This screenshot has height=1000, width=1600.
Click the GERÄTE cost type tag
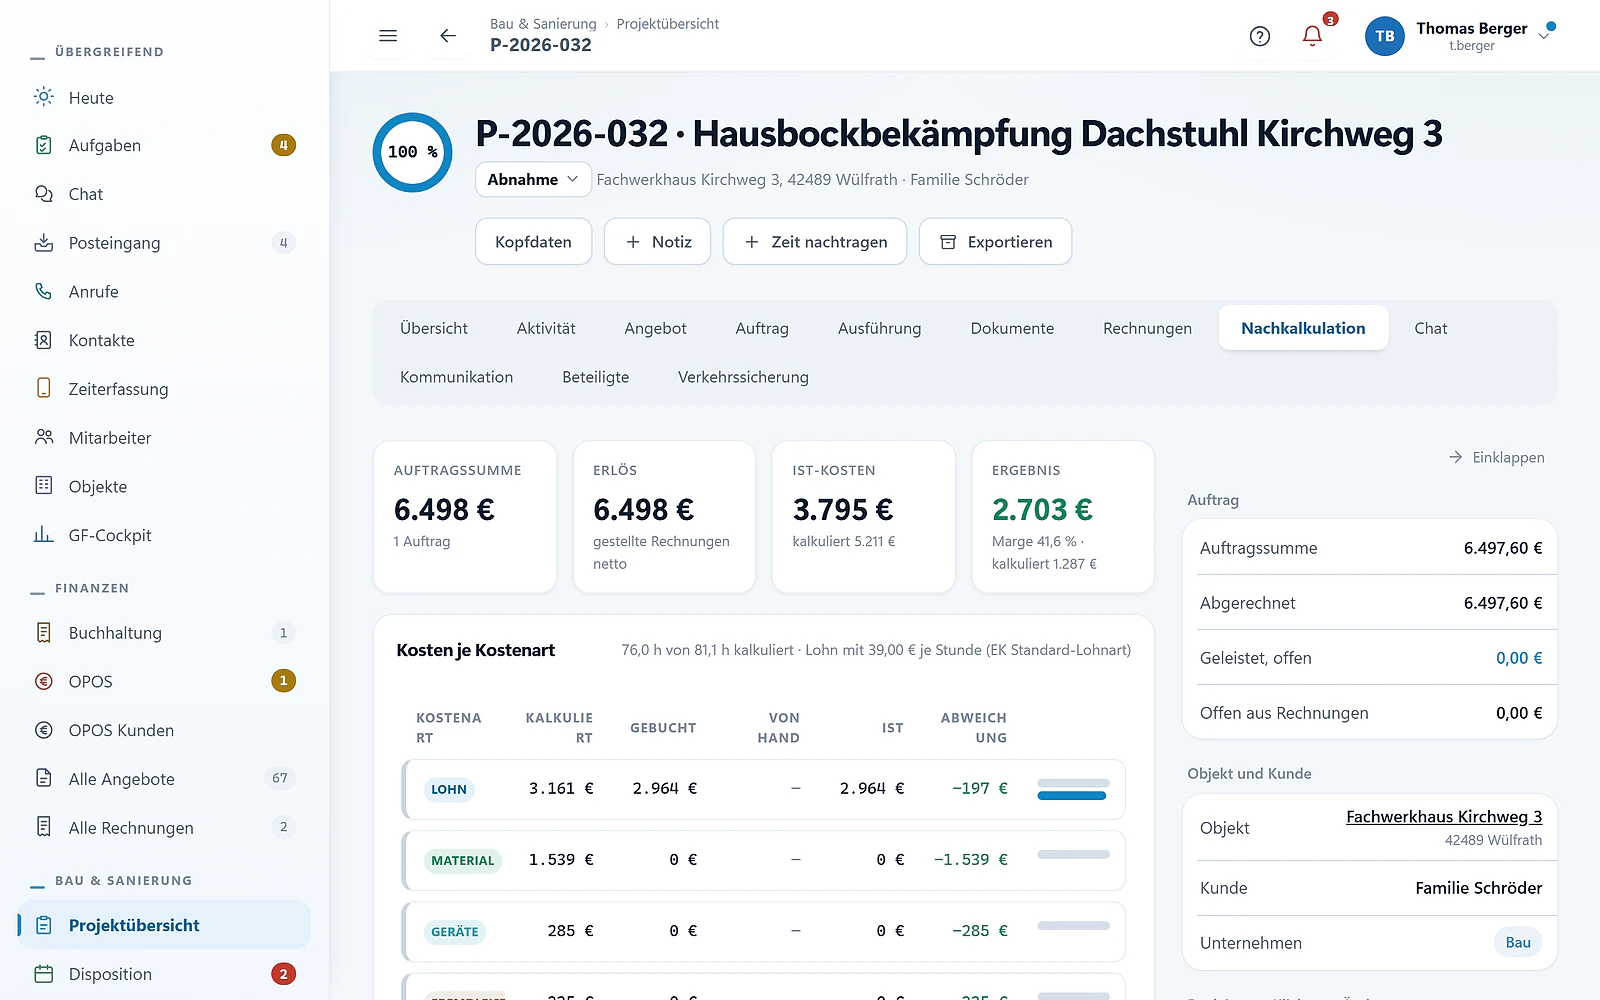455,932
